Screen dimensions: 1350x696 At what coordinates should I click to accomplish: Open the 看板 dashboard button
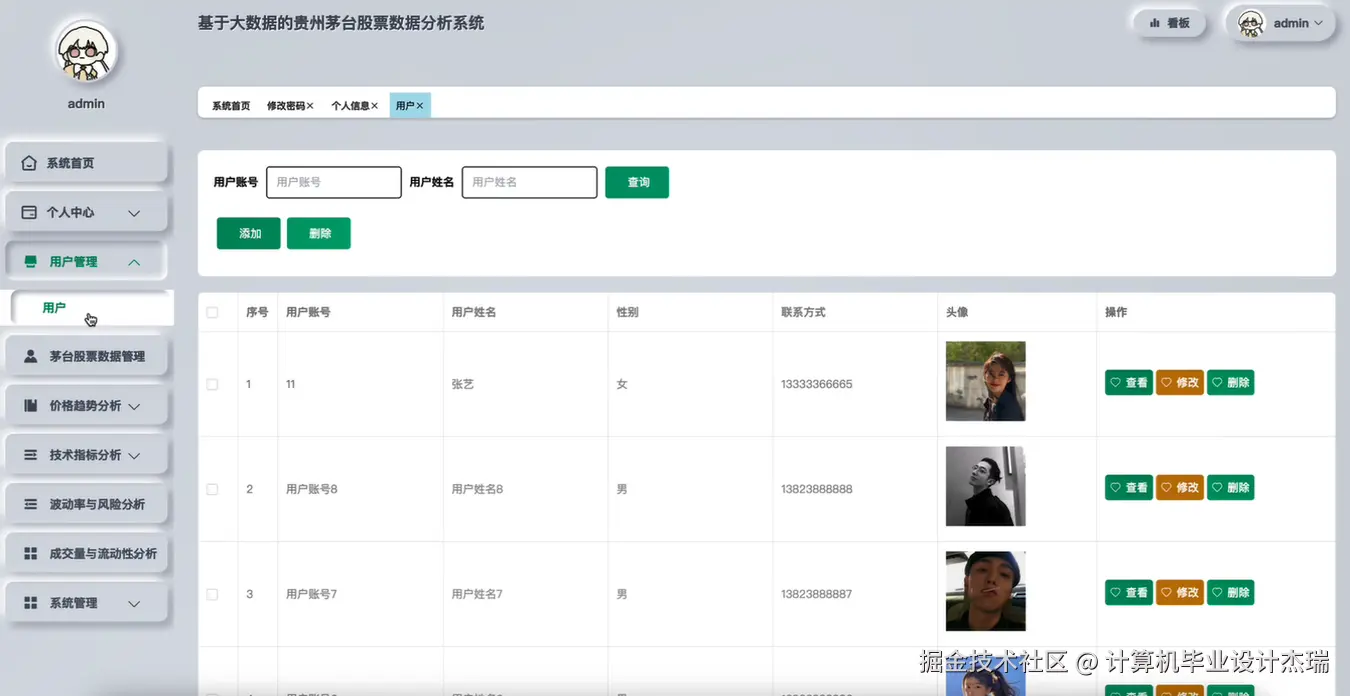click(1169, 23)
